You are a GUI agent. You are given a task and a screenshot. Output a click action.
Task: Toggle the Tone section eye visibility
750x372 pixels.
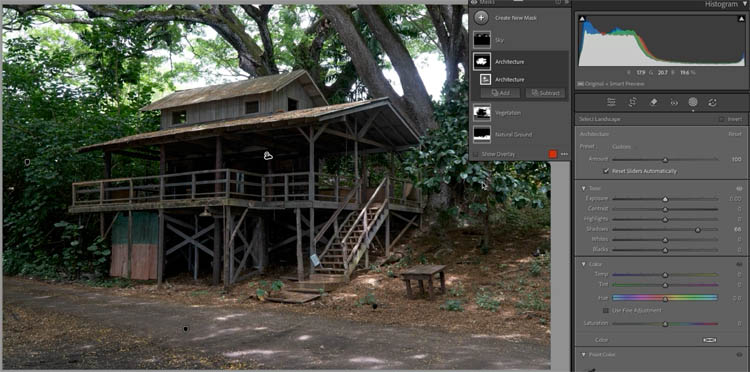[x=739, y=188]
